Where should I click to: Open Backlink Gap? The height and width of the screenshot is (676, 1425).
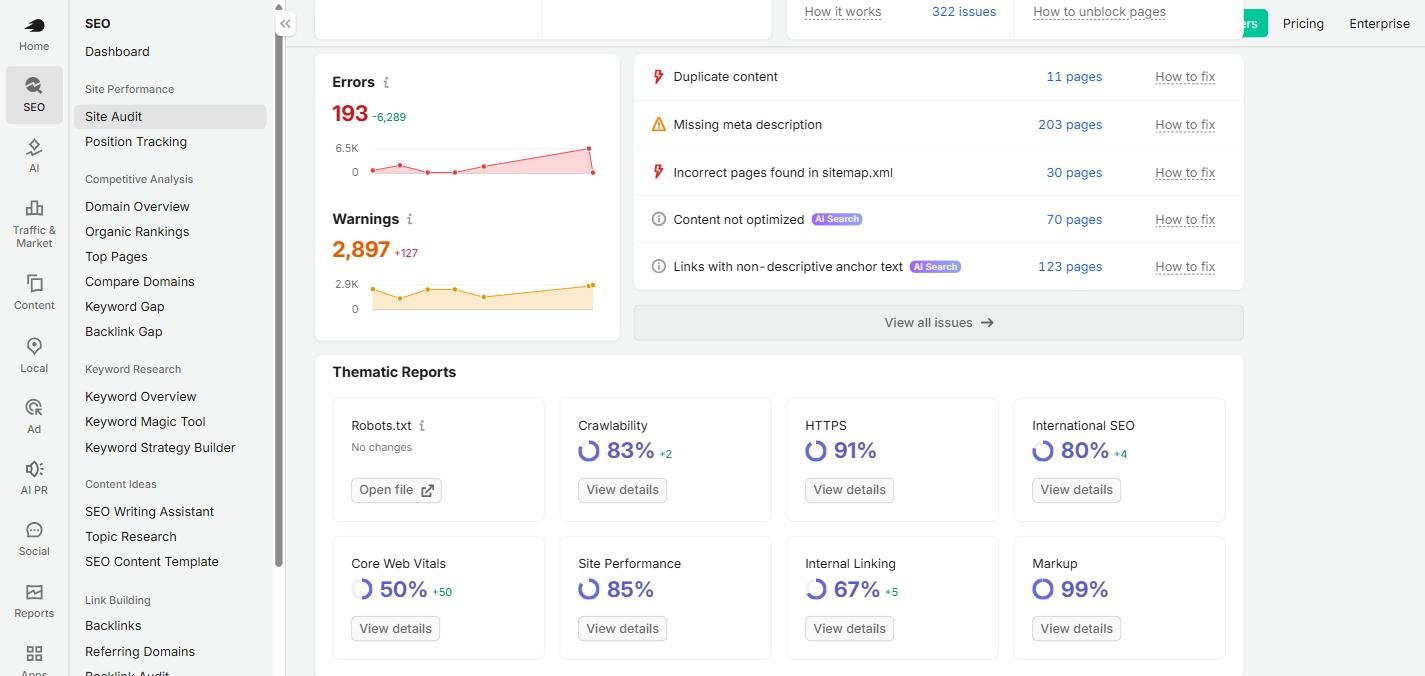click(x=123, y=331)
